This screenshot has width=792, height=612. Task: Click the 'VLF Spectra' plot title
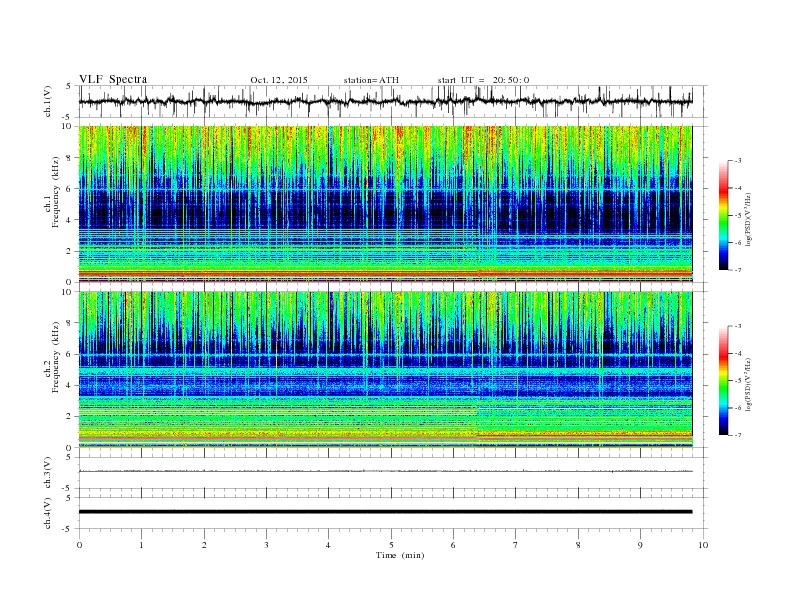click(113, 79)
